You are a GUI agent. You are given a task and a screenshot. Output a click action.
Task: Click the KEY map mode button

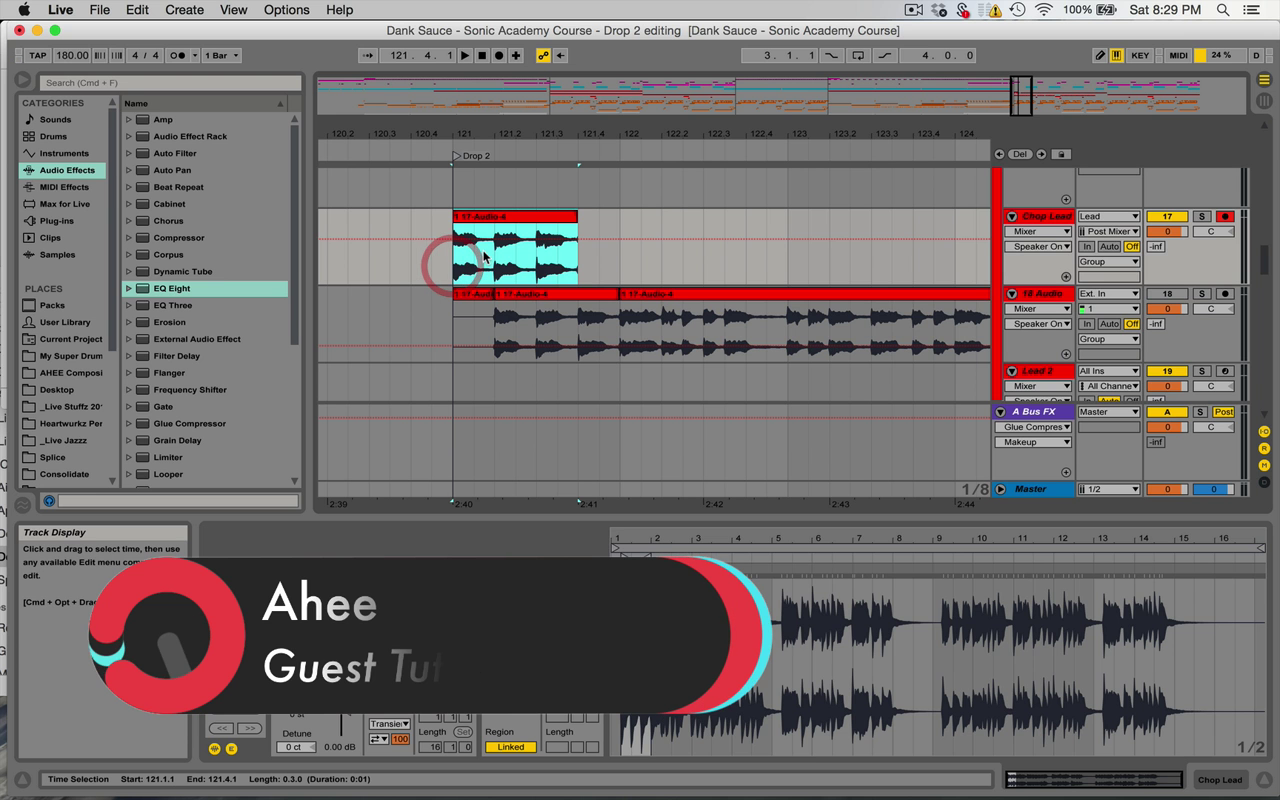(x=1139, y=56)
